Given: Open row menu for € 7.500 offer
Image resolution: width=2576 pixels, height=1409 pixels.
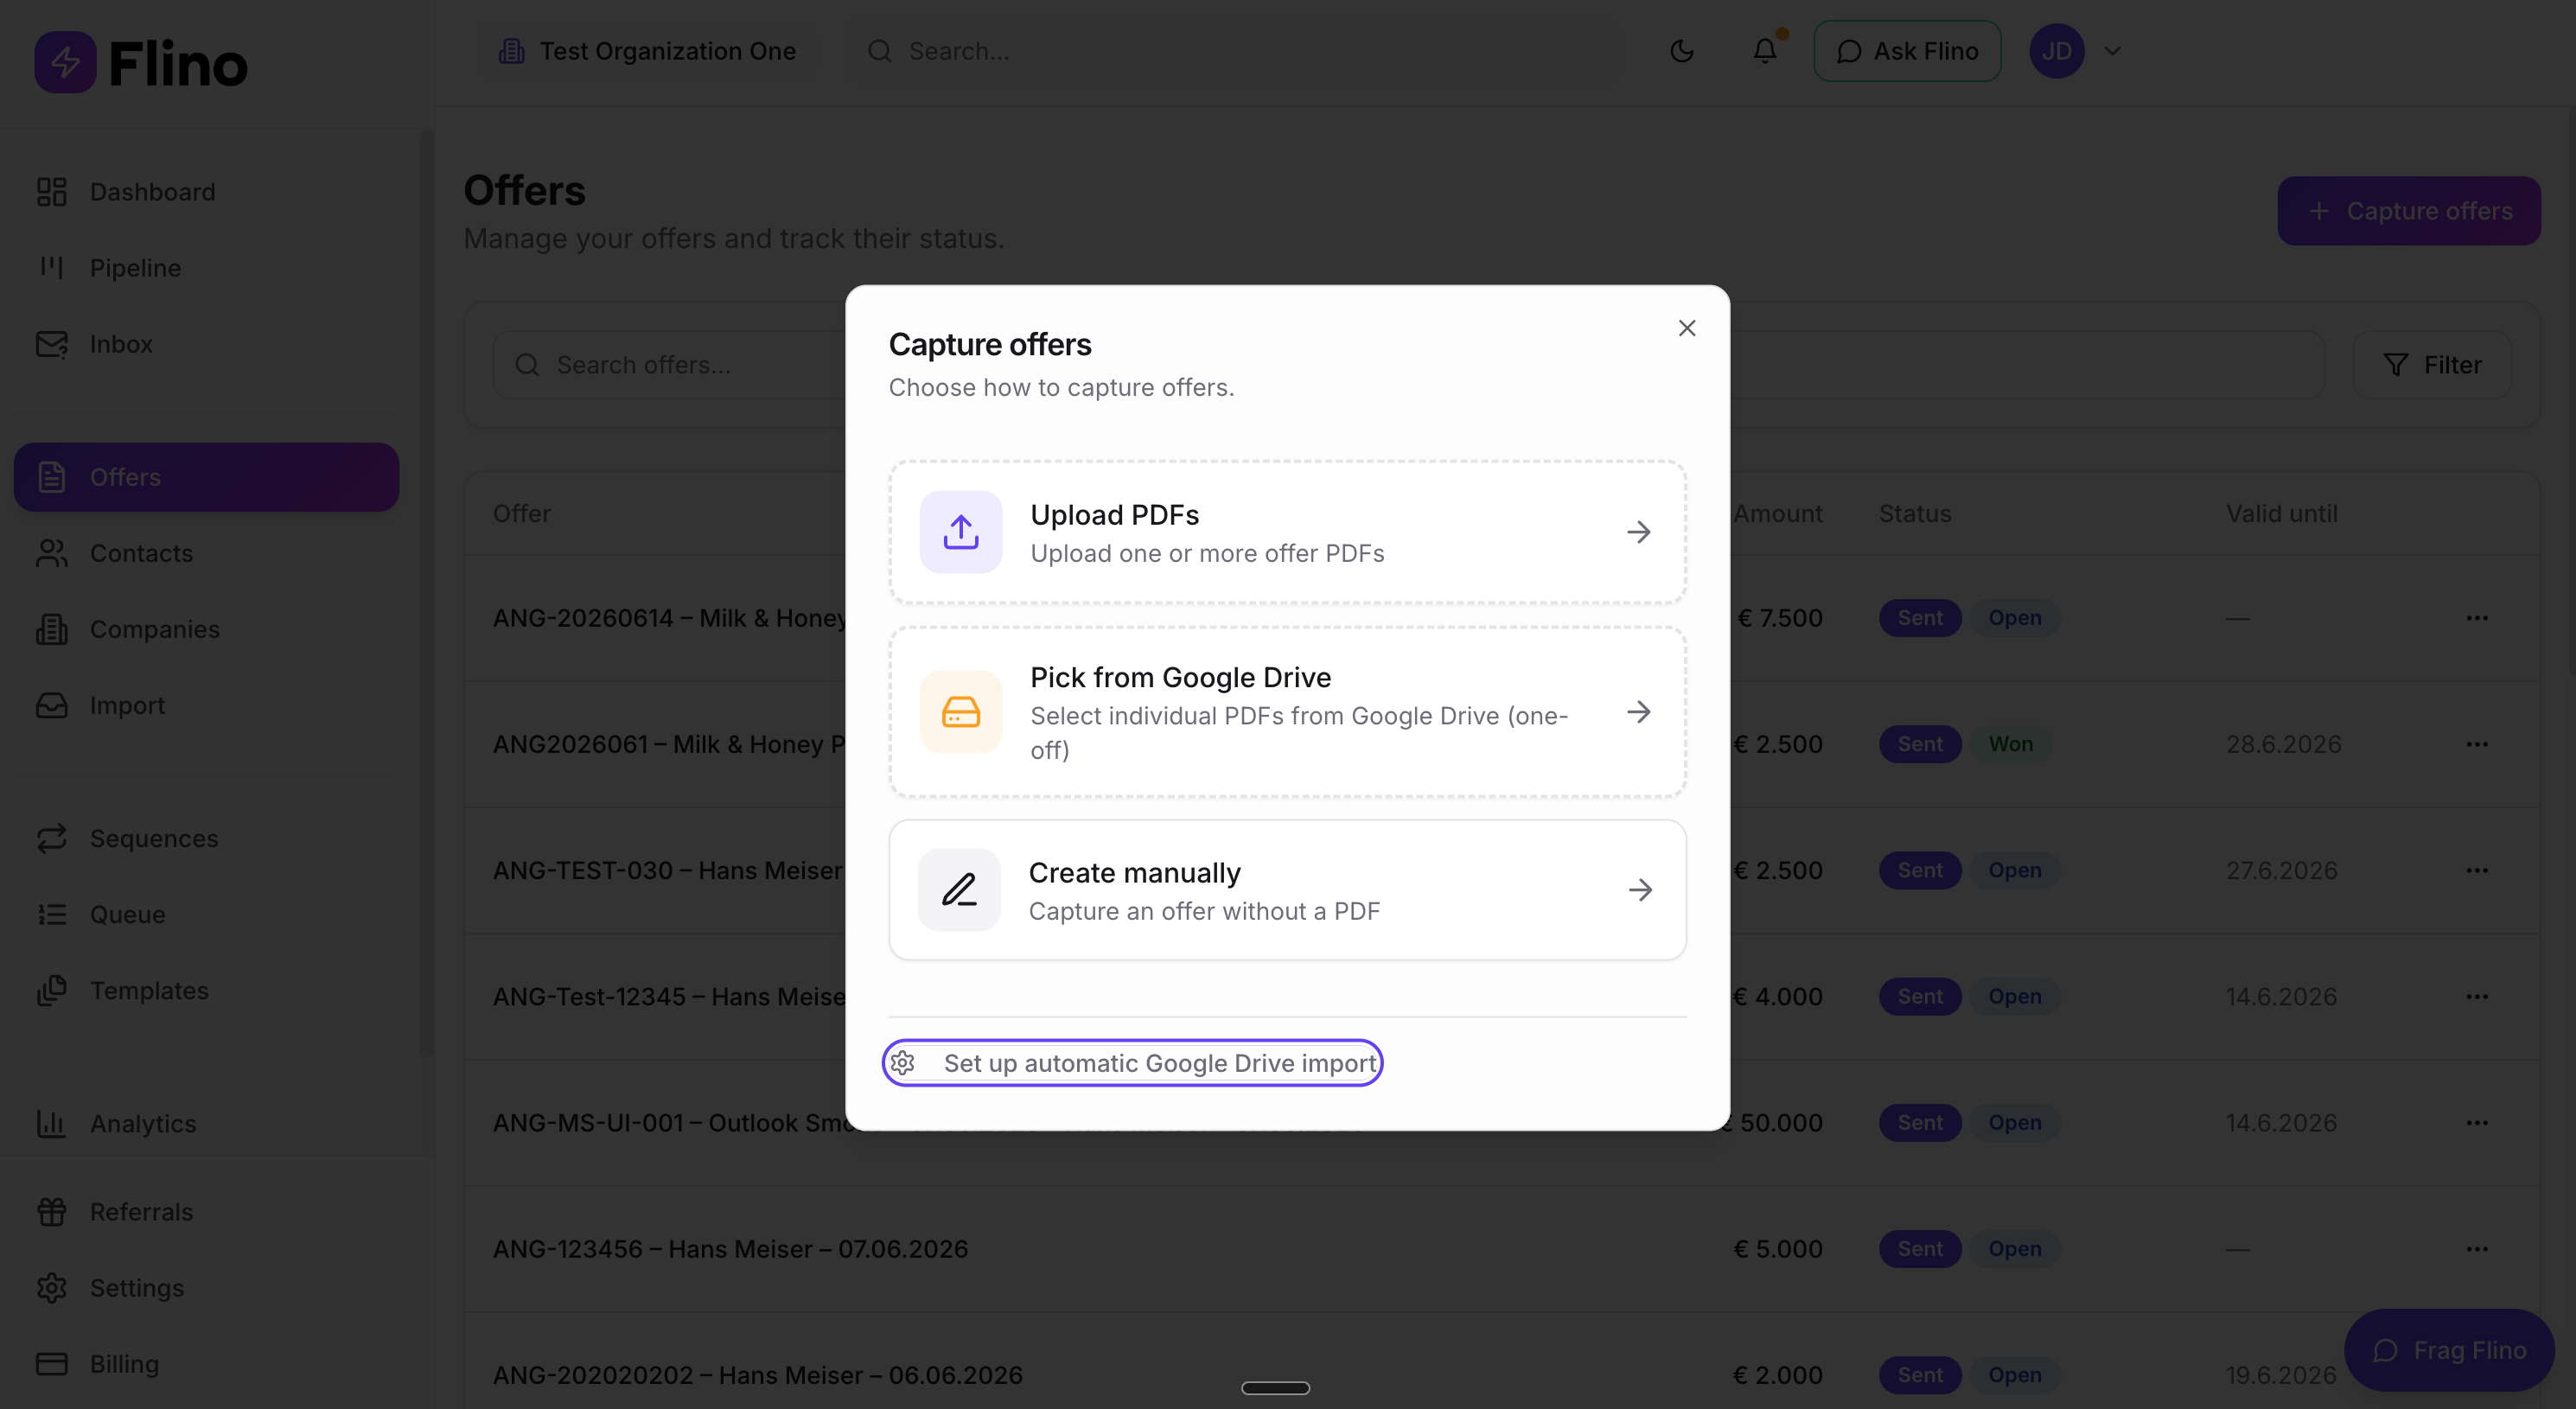Looking at the screenshot, I should coord(2476,618).
